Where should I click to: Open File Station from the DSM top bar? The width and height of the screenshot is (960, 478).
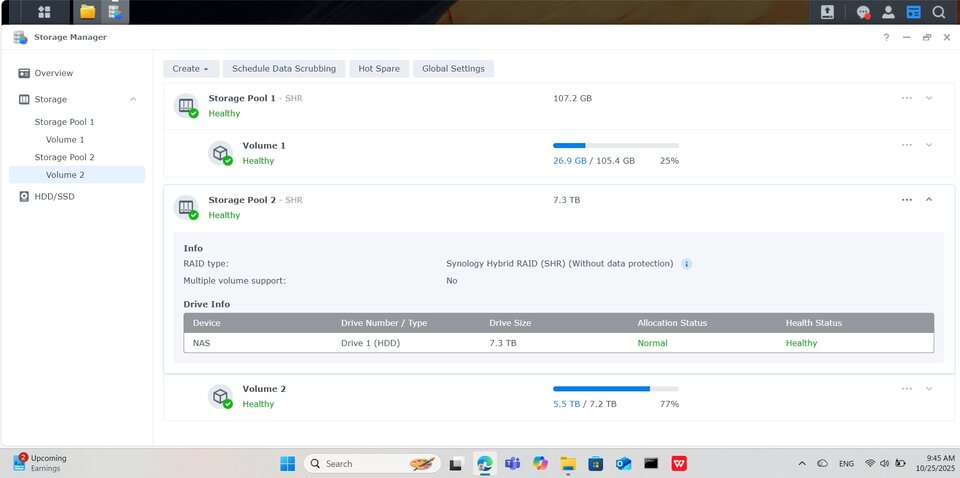[x=88, y=12]
